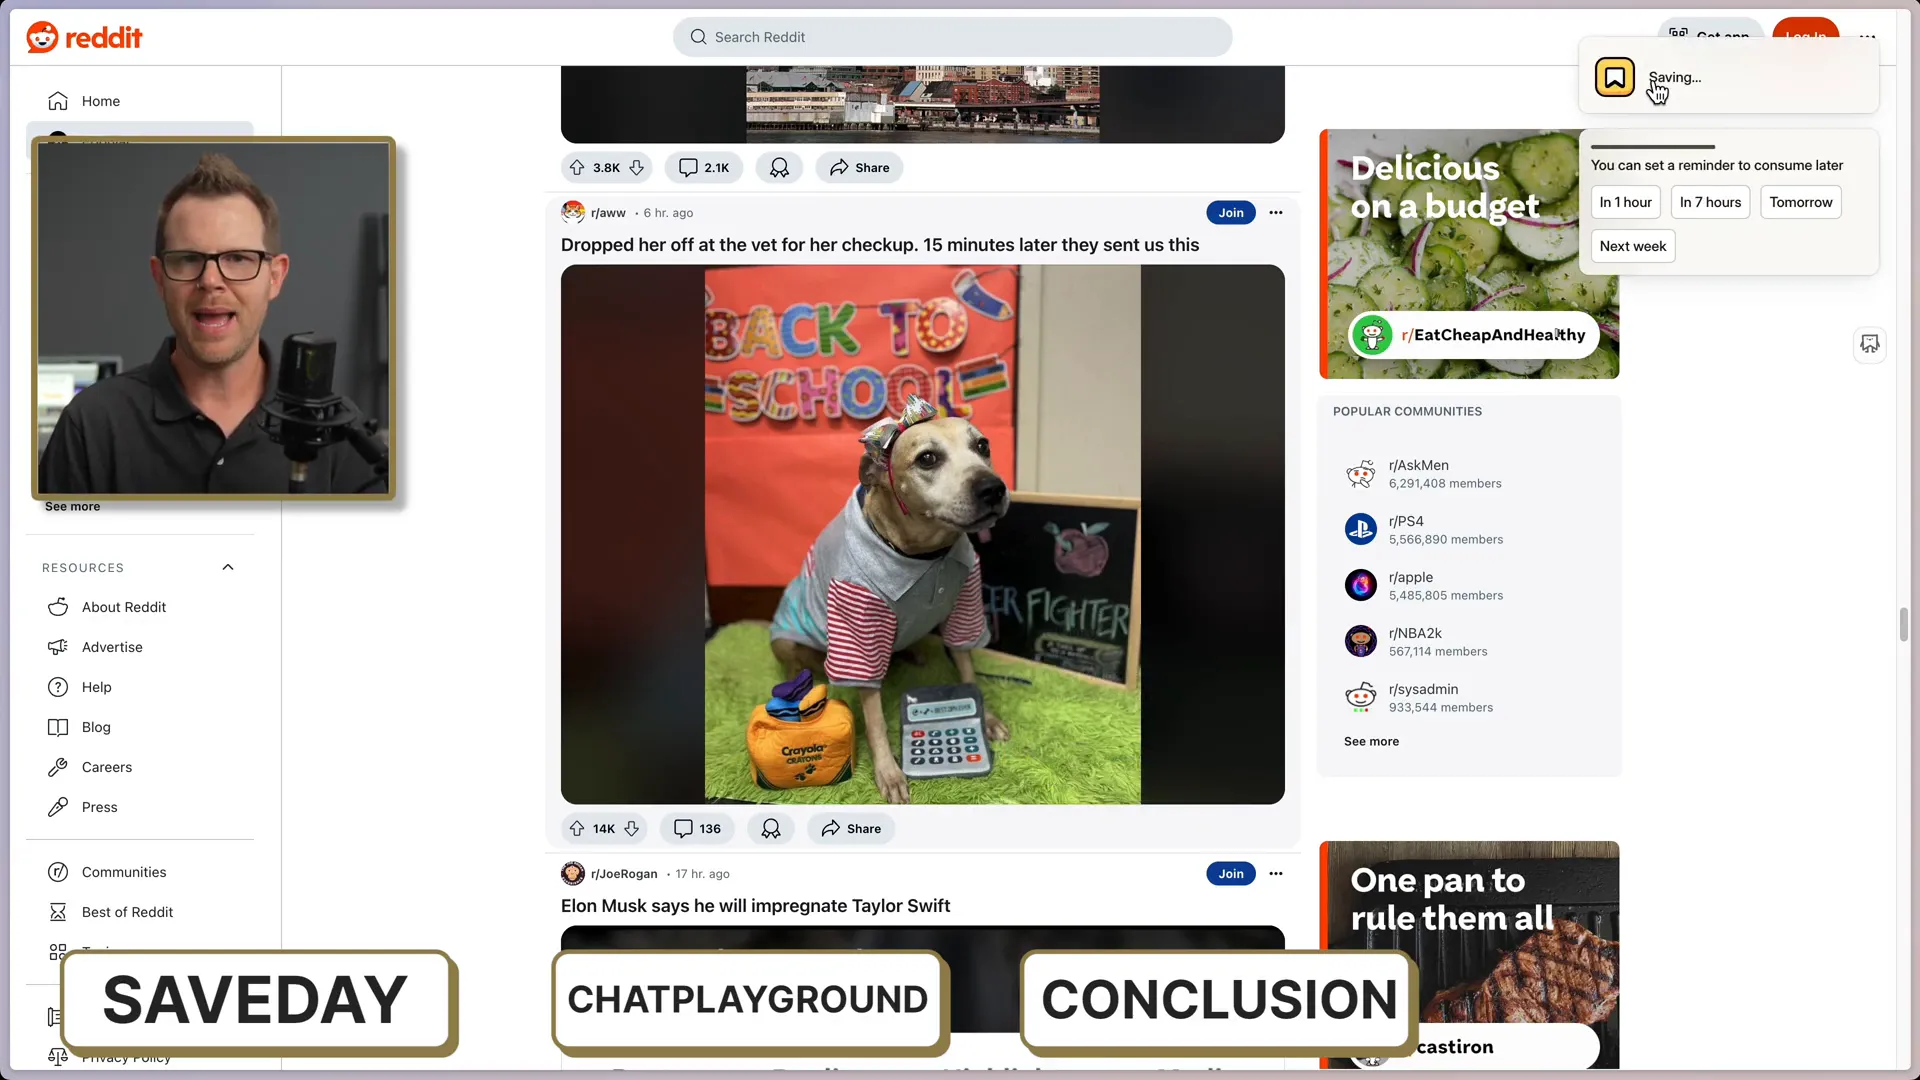1920x1080 pixels.
Task: Click the SaveDay bookmark icon
Action: point(1614,77)
